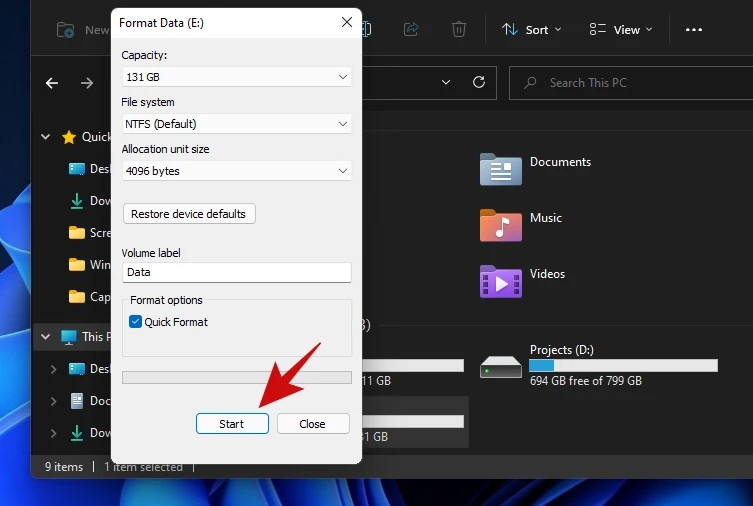Image resolution: width=753 pixels, height=506 pixels.
Task: Click the Downloads arrow icon under Quick access
Action: [77, 201]
